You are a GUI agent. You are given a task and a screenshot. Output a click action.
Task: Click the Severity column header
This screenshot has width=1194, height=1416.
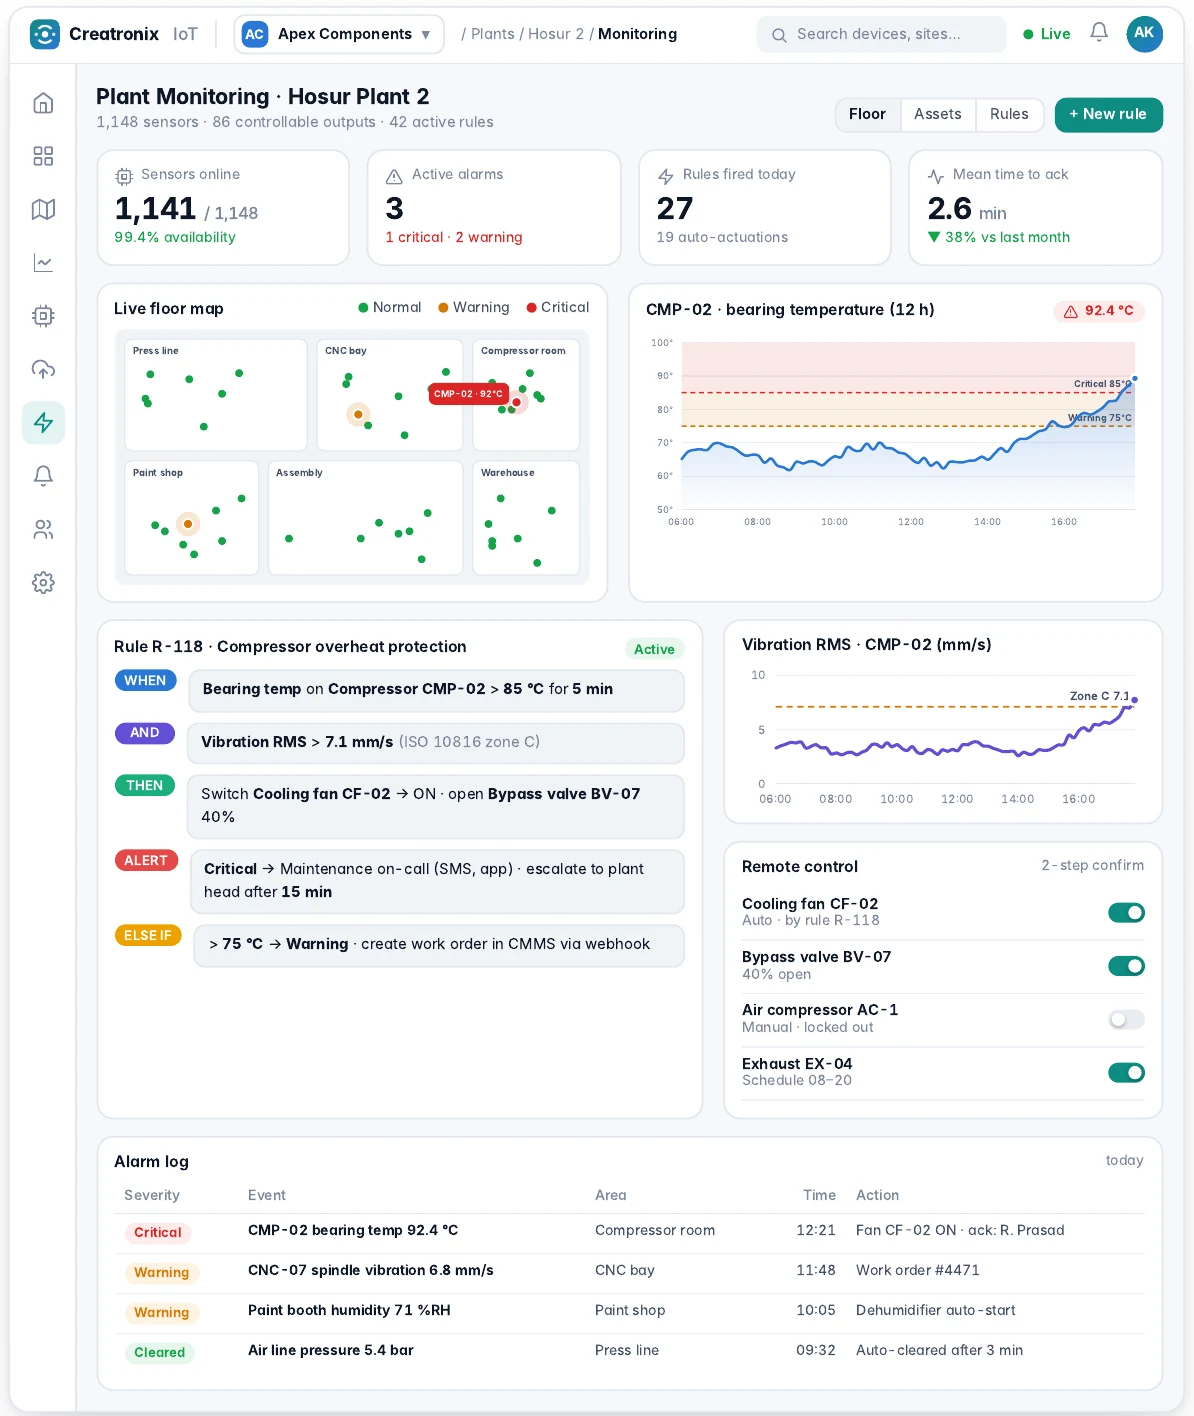[x=152, y=1195]
